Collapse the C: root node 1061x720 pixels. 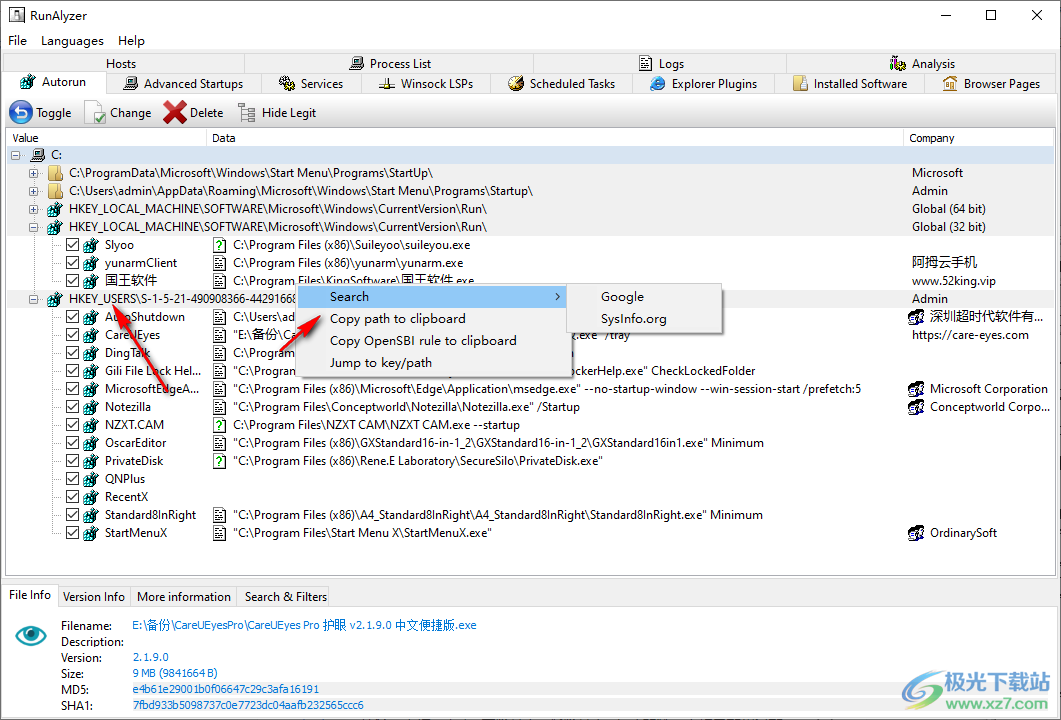coord(16,155)
